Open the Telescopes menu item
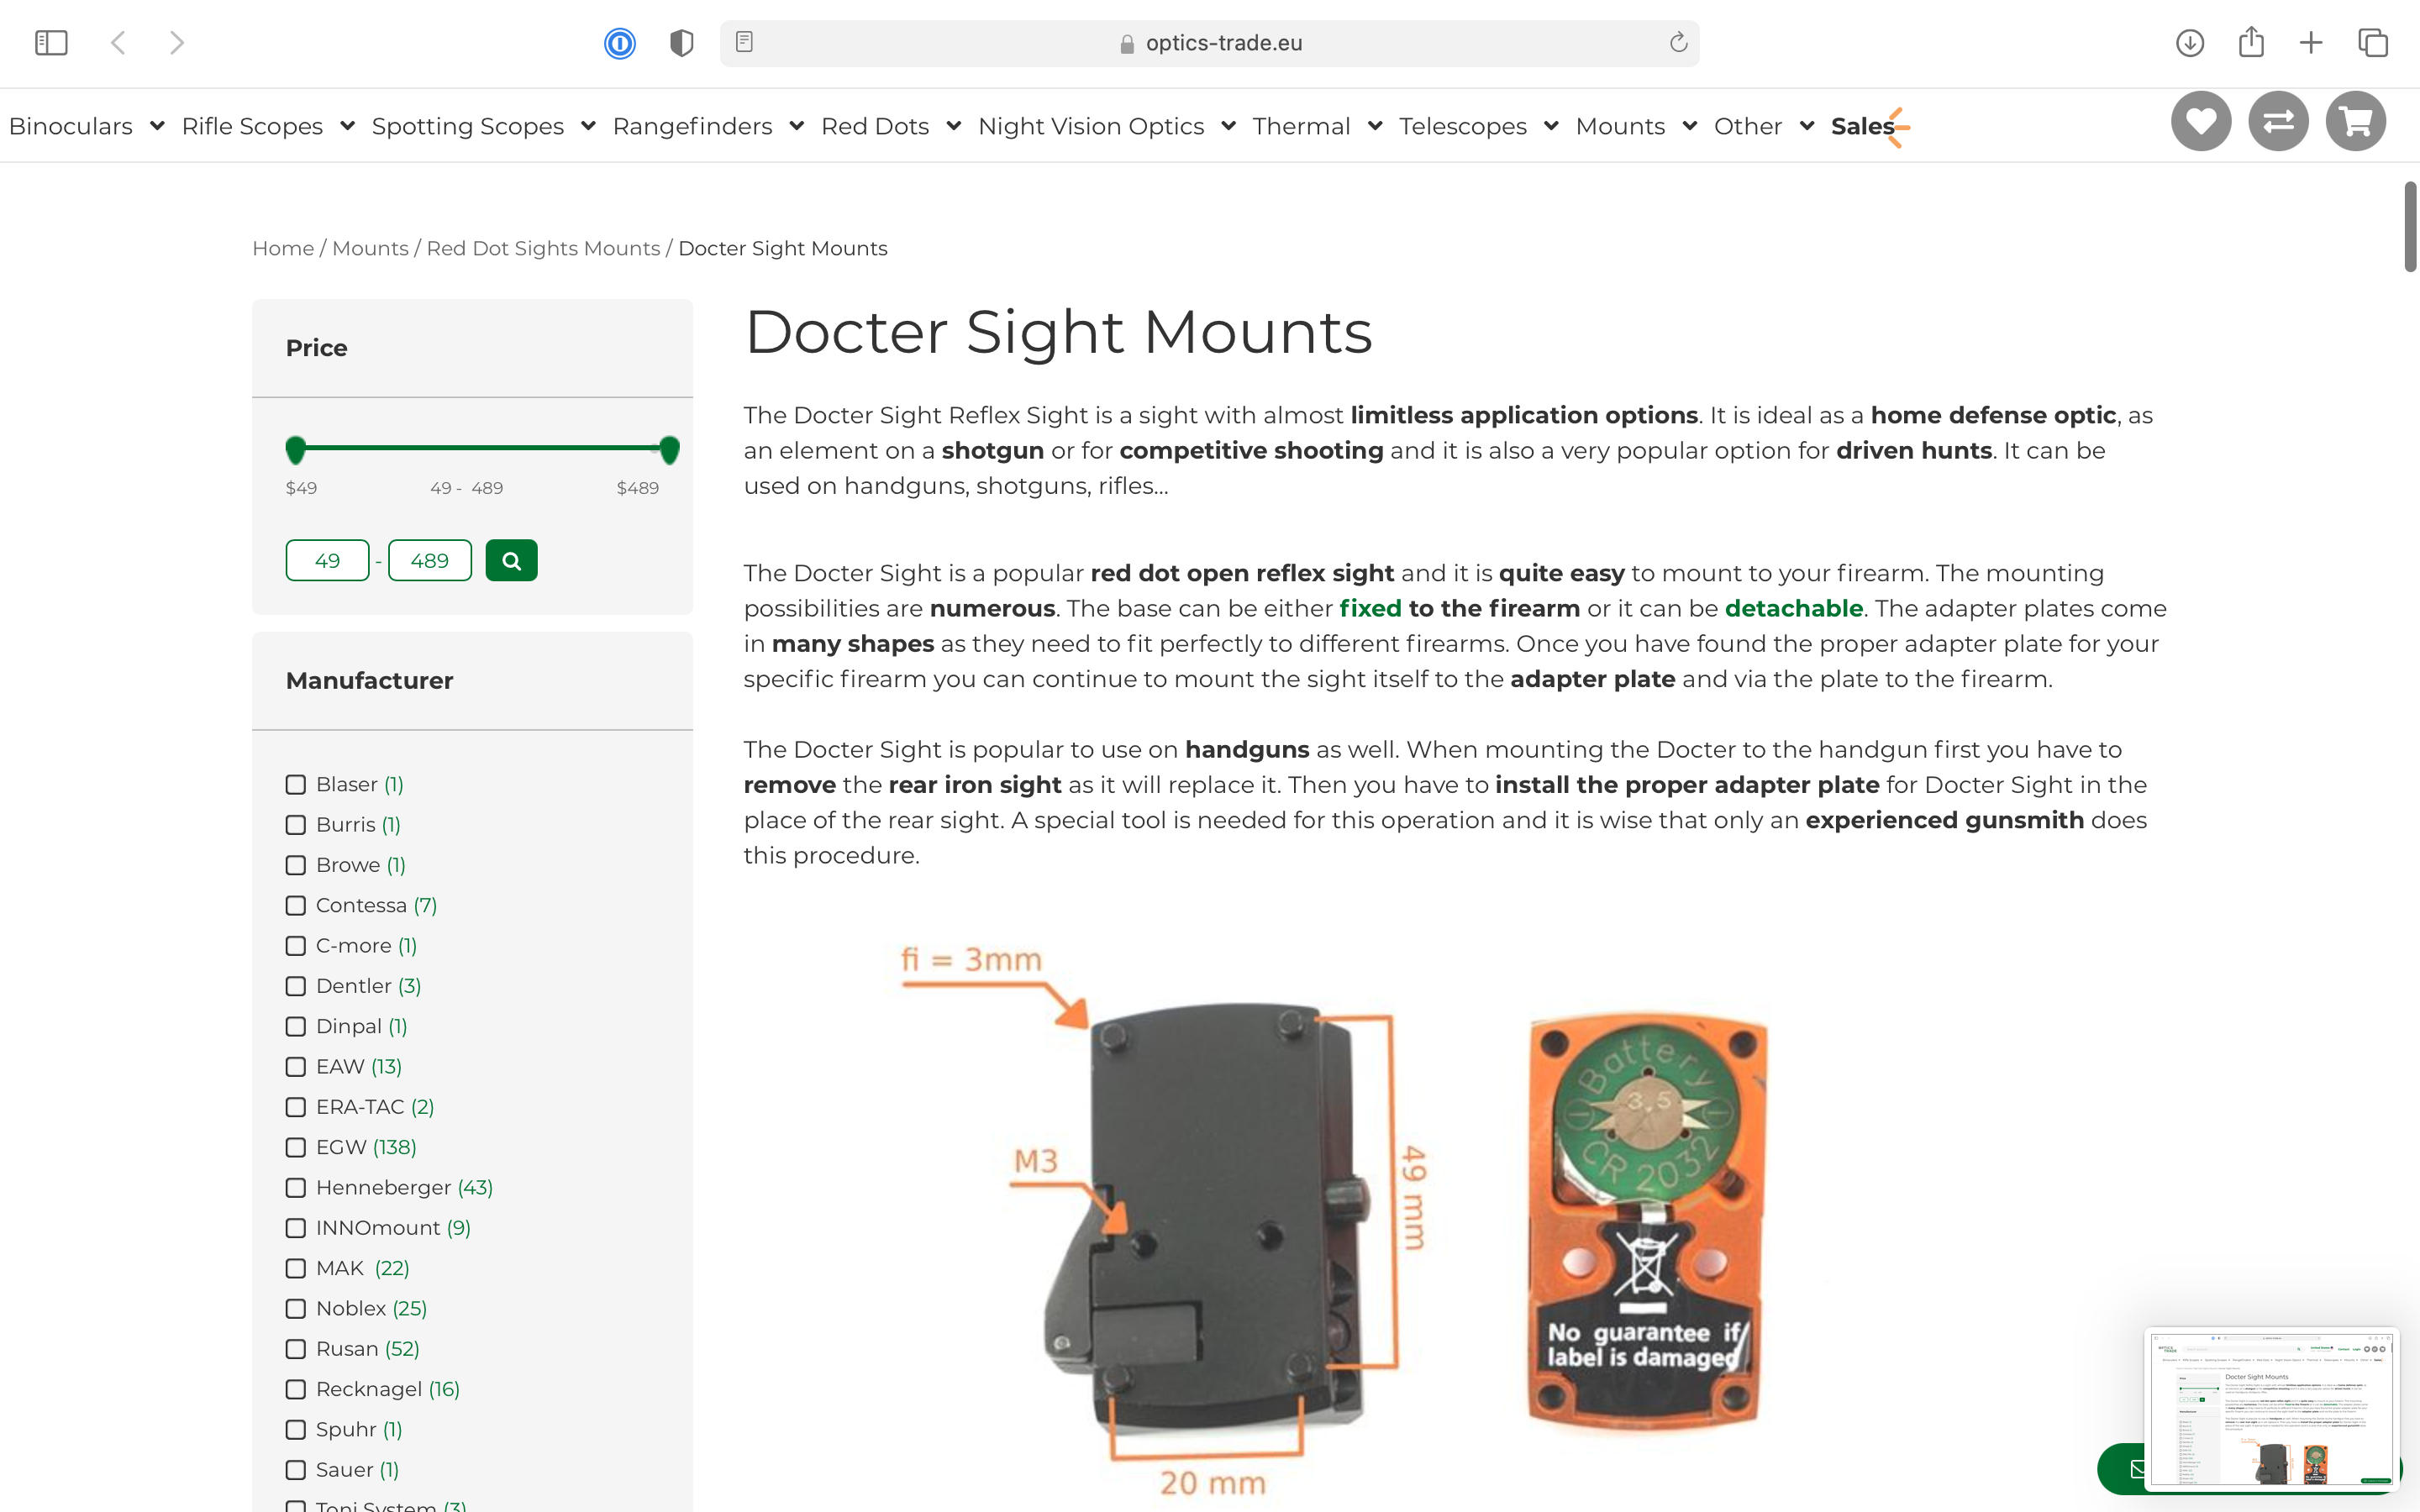Screen dimensions: 2420x1512 click(1463, 126)
